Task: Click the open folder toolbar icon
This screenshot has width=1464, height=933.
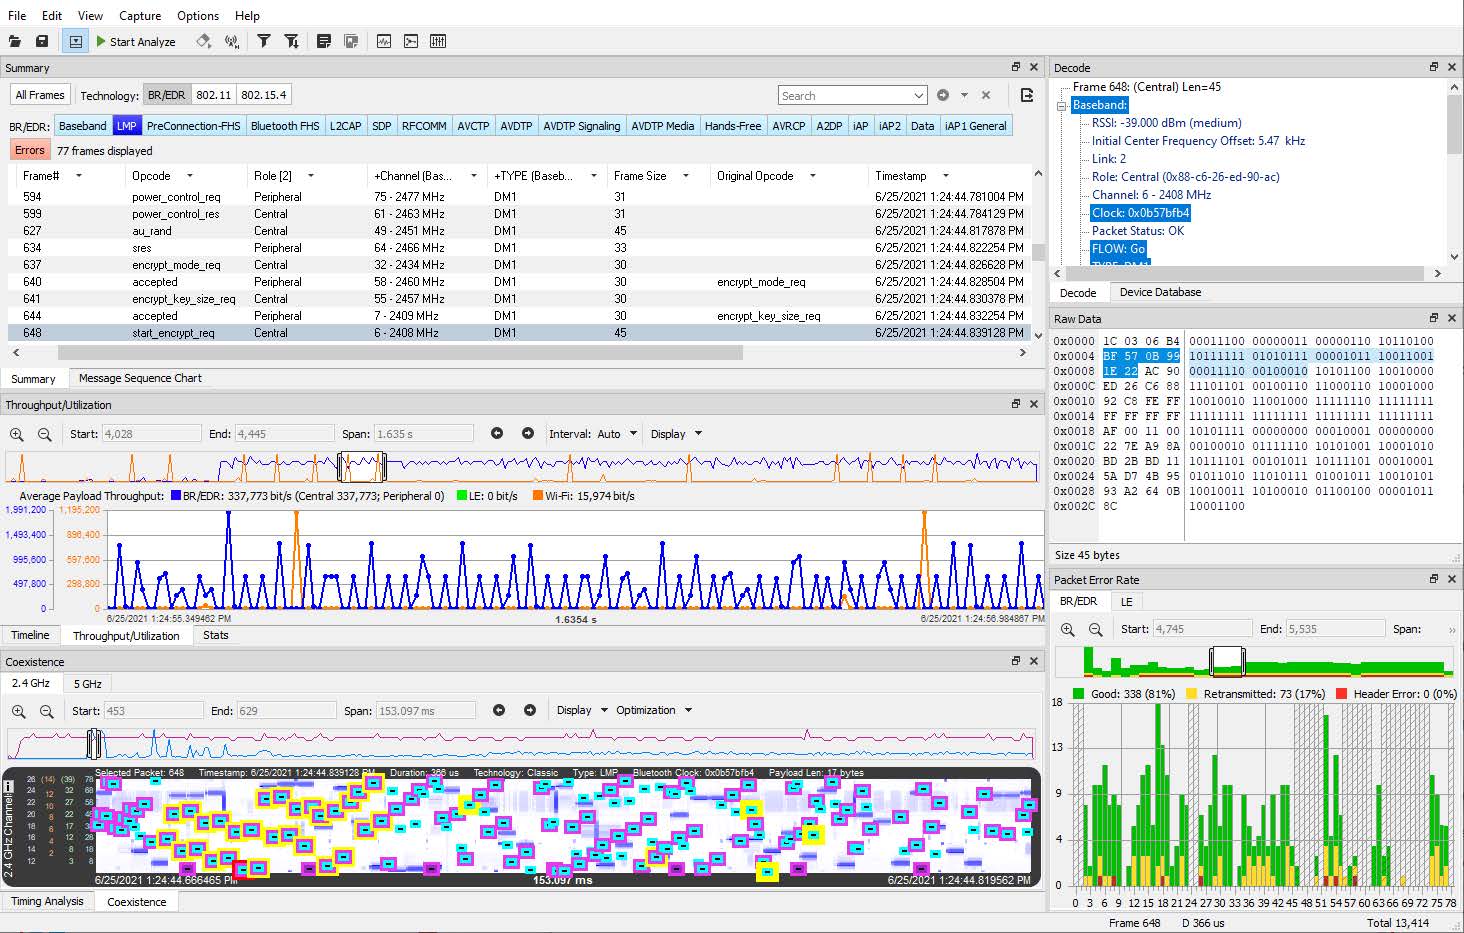Action: (14, 41)
